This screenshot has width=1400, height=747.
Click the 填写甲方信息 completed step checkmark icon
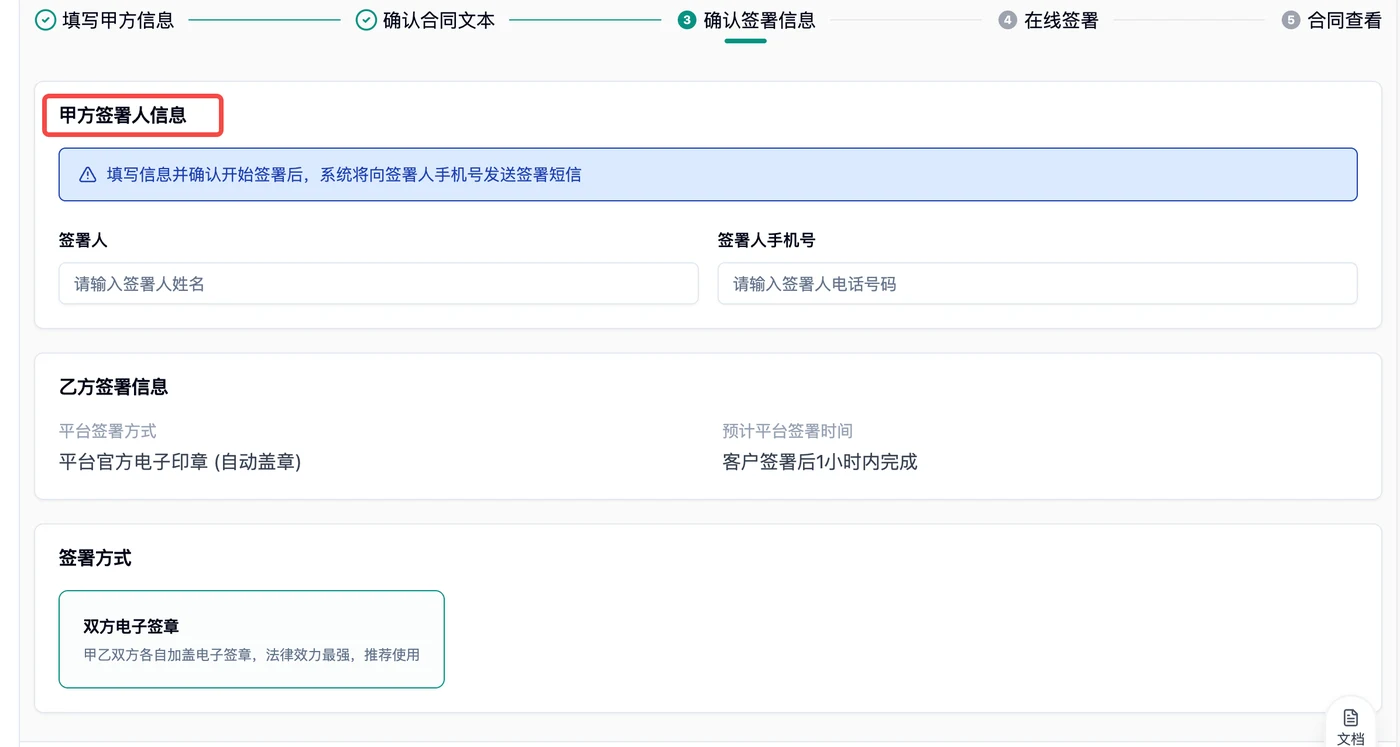[45, 20]
